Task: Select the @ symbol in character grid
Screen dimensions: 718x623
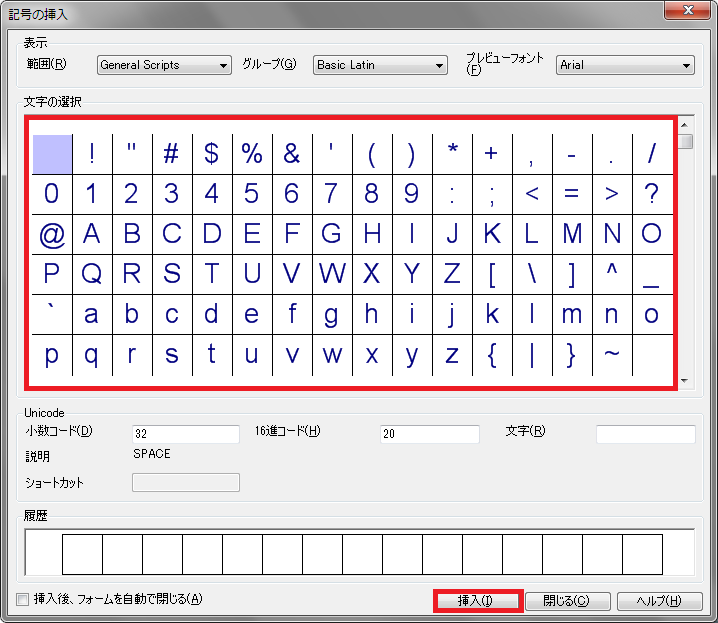Action: tap(52, 234)
